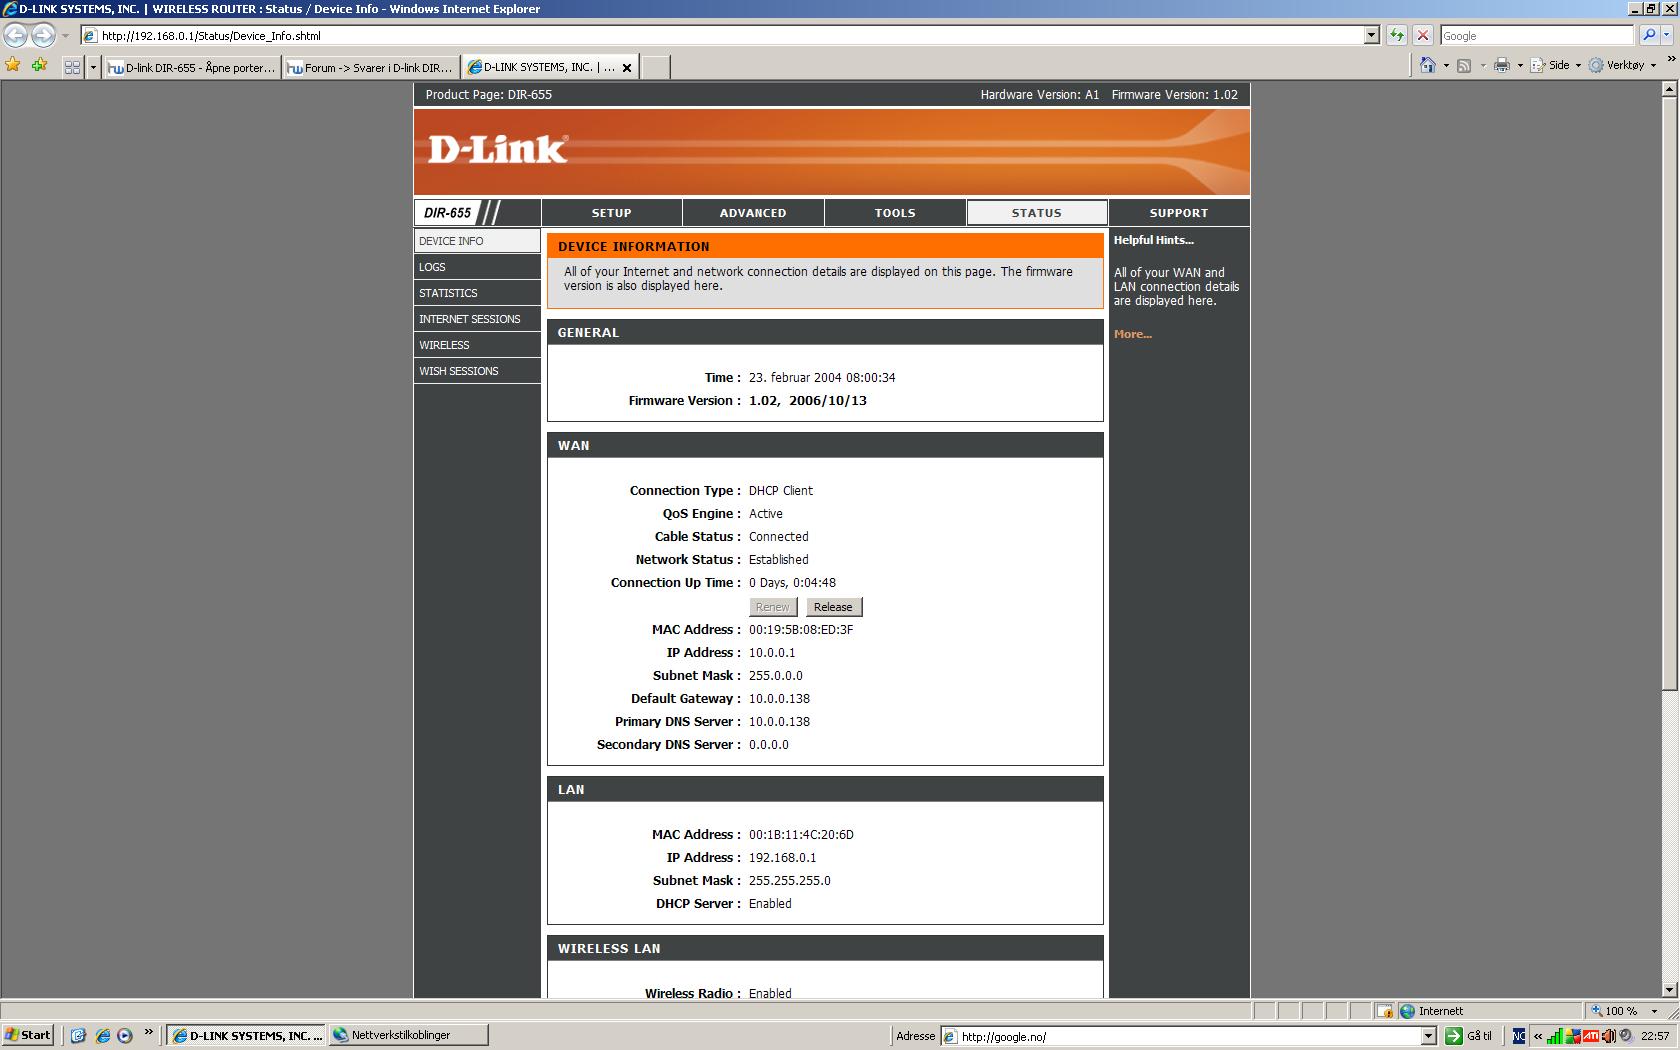
Task: Click the D-Link logo banner
Action: tap(831, 151)
